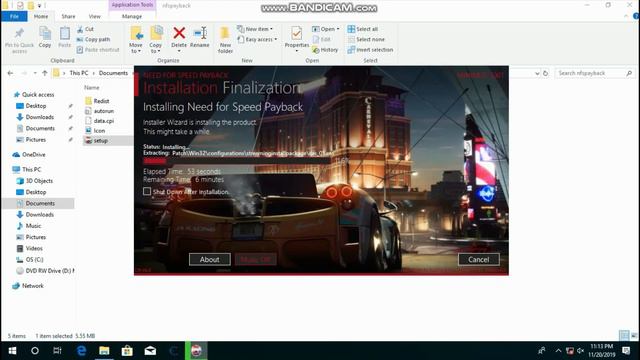Select This PC in navigation pane

[27, 169]
